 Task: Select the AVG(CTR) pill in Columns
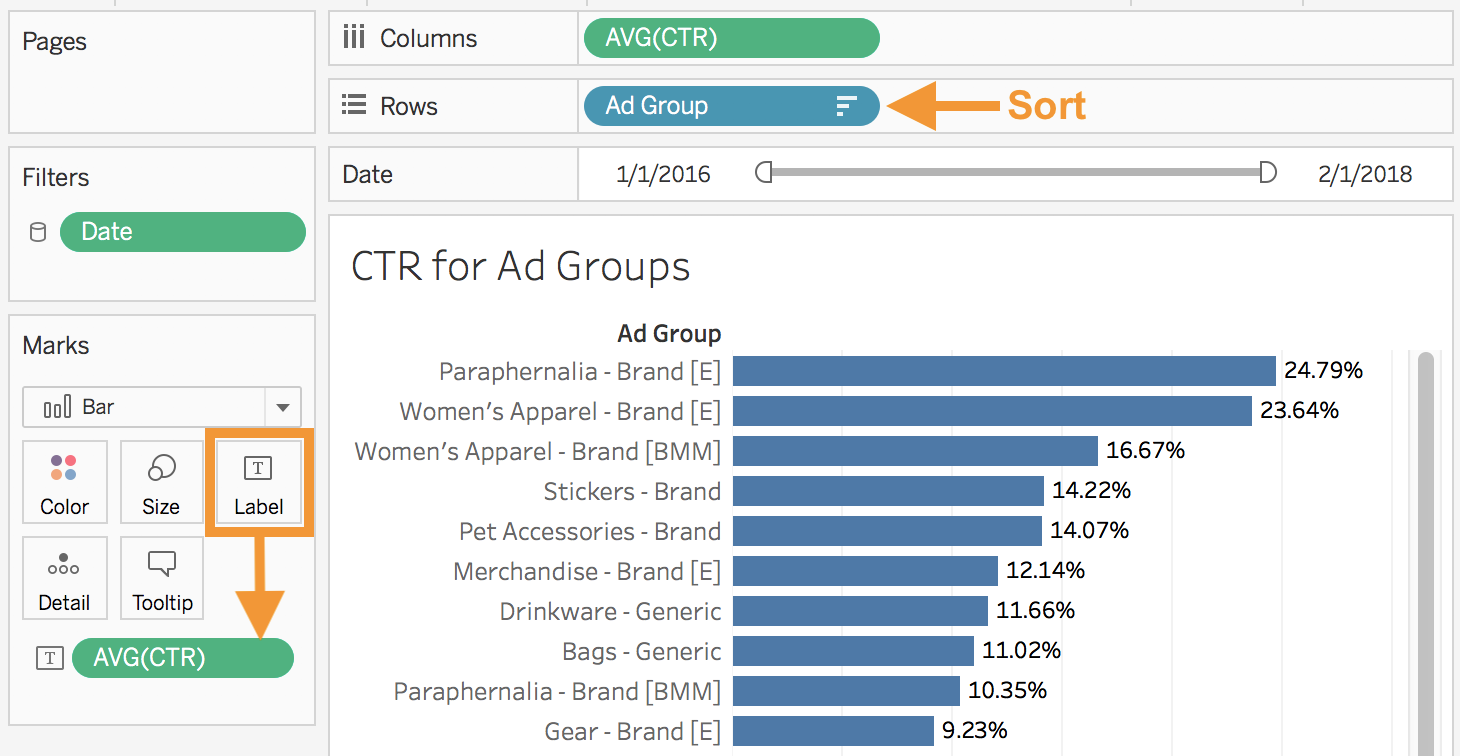pyautogui.click(x=731, y=38)
